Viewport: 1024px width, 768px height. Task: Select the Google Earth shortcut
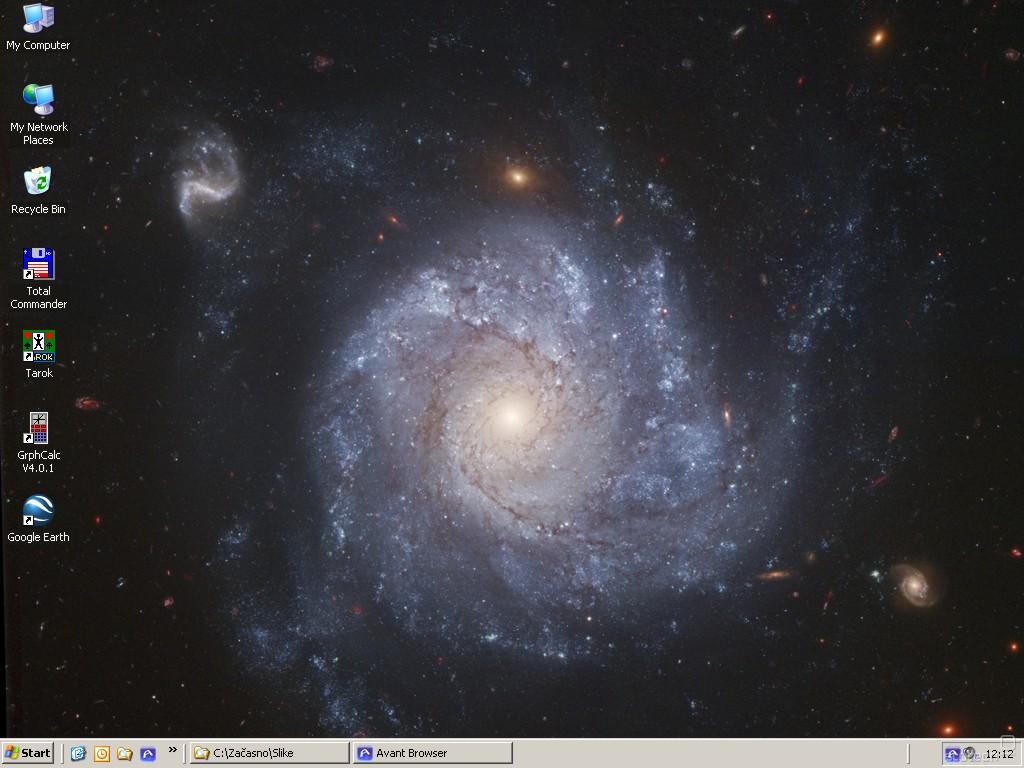(x=38, y=519)
